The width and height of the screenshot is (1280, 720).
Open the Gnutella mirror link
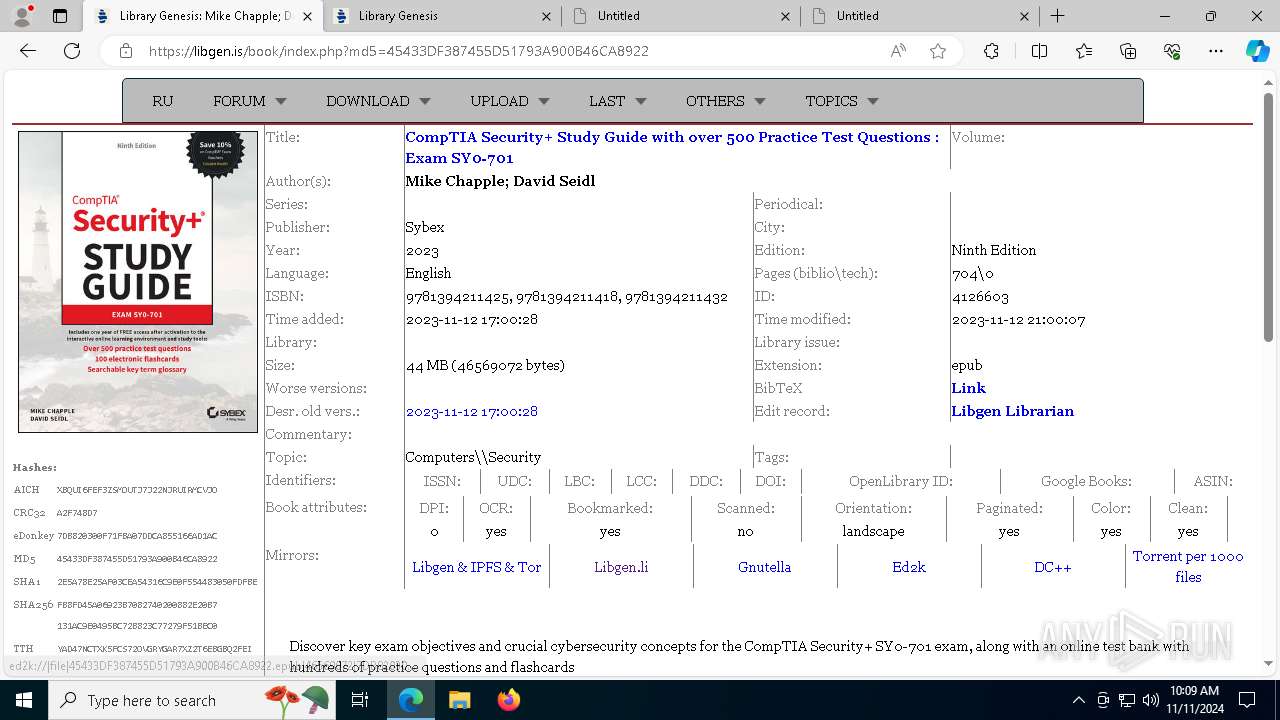pos(764,567)
